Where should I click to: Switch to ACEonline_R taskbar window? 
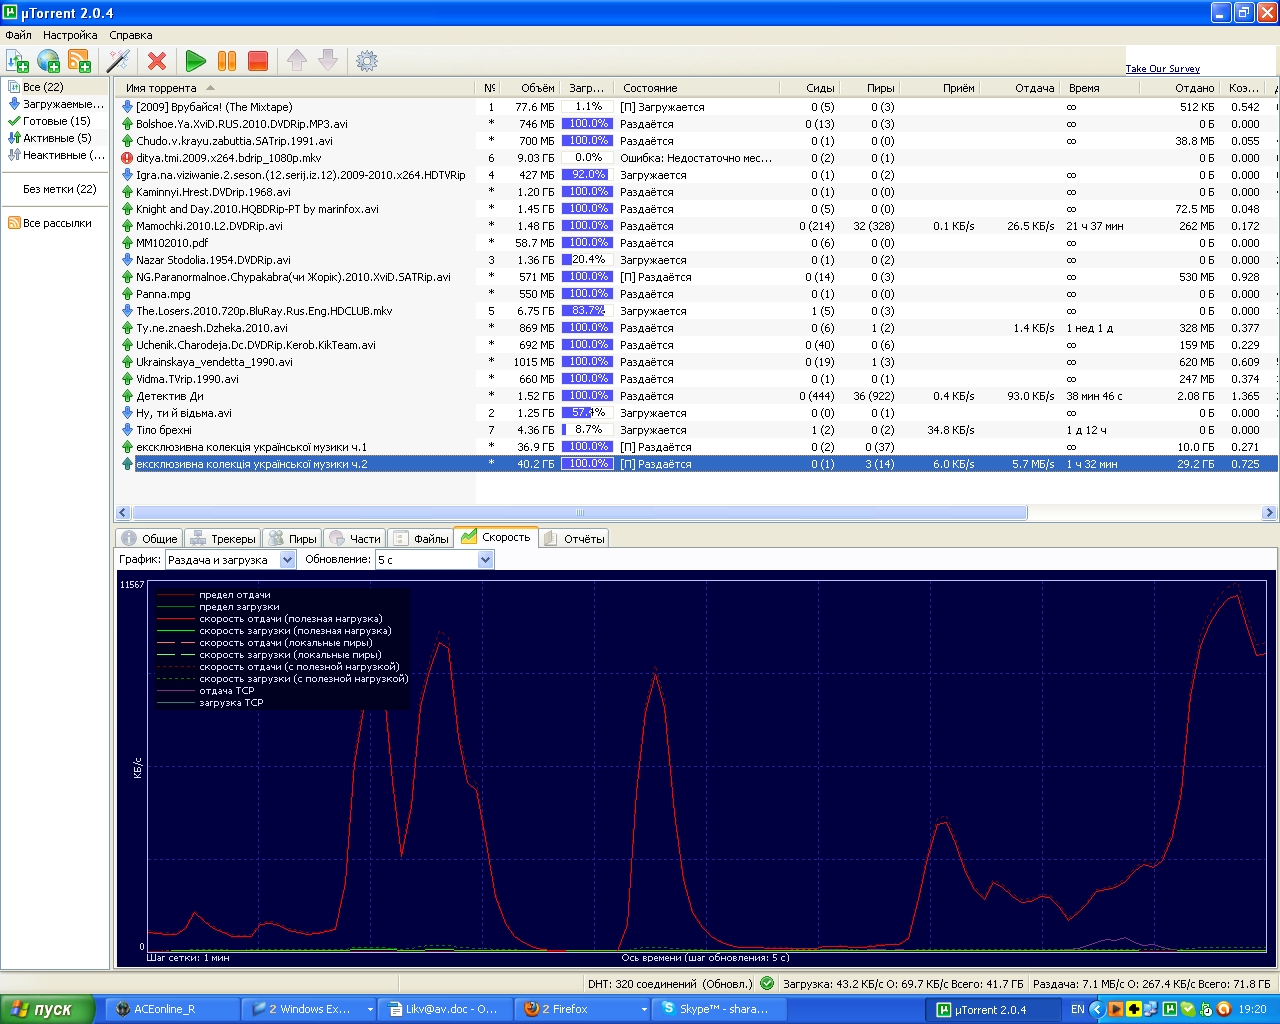(x=172, y=1009)
